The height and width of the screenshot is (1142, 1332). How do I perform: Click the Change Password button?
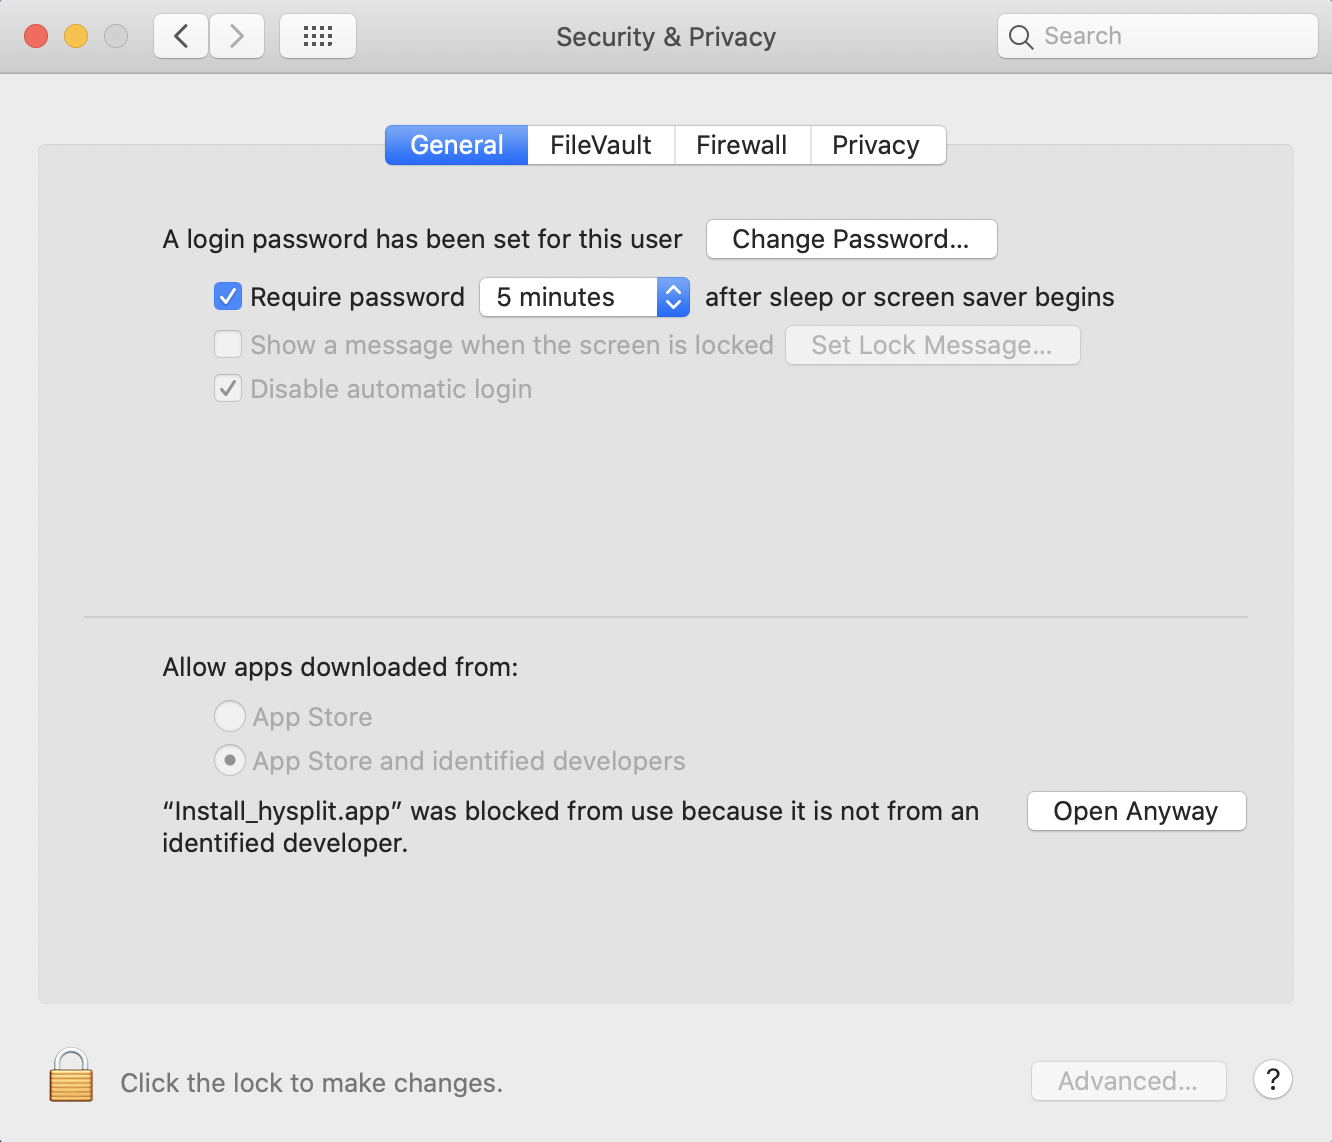coord(851,239)
